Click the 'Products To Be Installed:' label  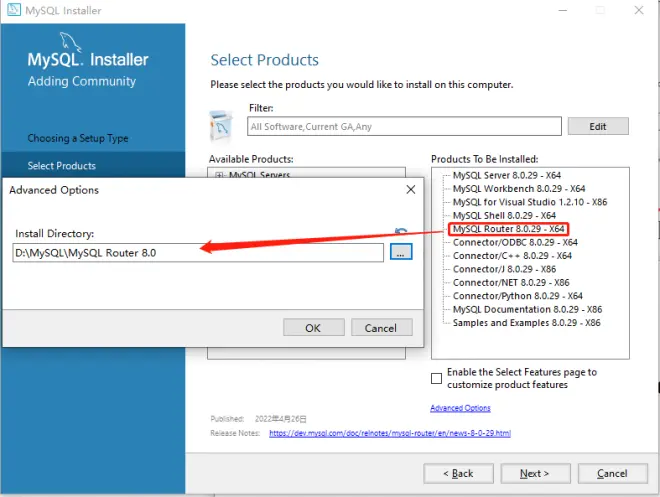pos(484,159)
